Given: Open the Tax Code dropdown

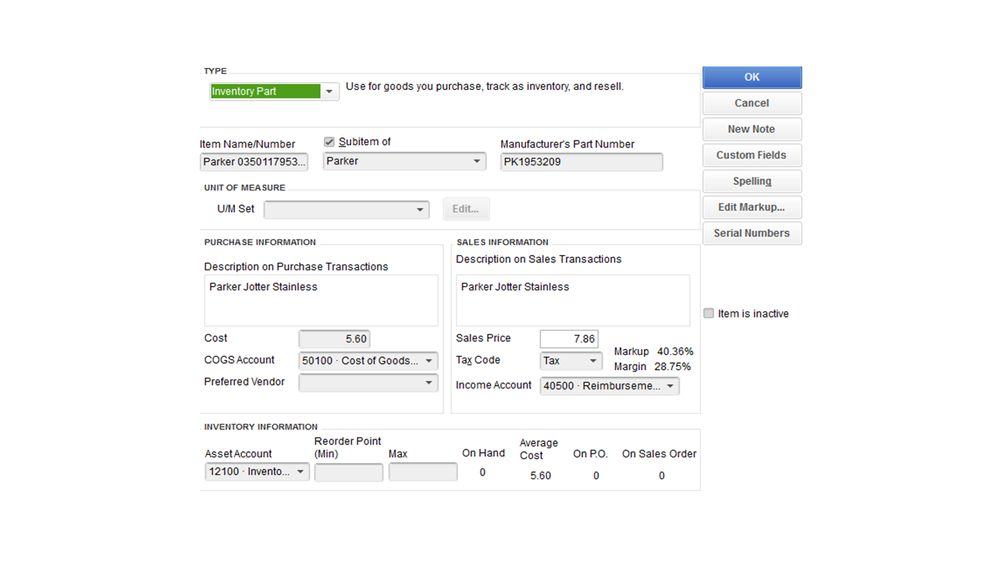Looking at the screenshot, I should (592, 361).
